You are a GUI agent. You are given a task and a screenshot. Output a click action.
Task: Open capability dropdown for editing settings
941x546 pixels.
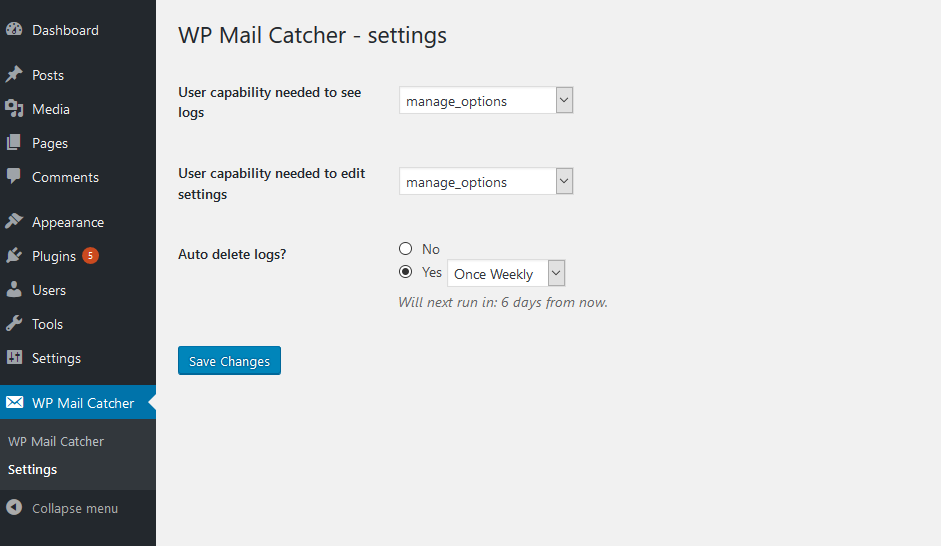pyautogui.click(x=486, y=181)
